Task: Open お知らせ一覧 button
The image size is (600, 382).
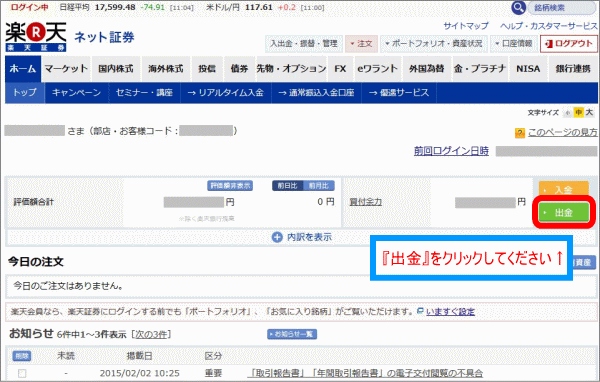Action: (x=292, y=334)
